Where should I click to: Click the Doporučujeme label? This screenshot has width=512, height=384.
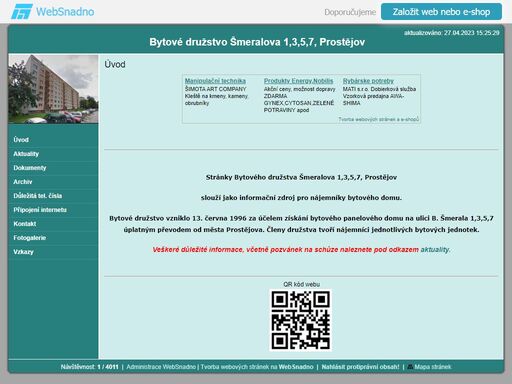point(350,12)
